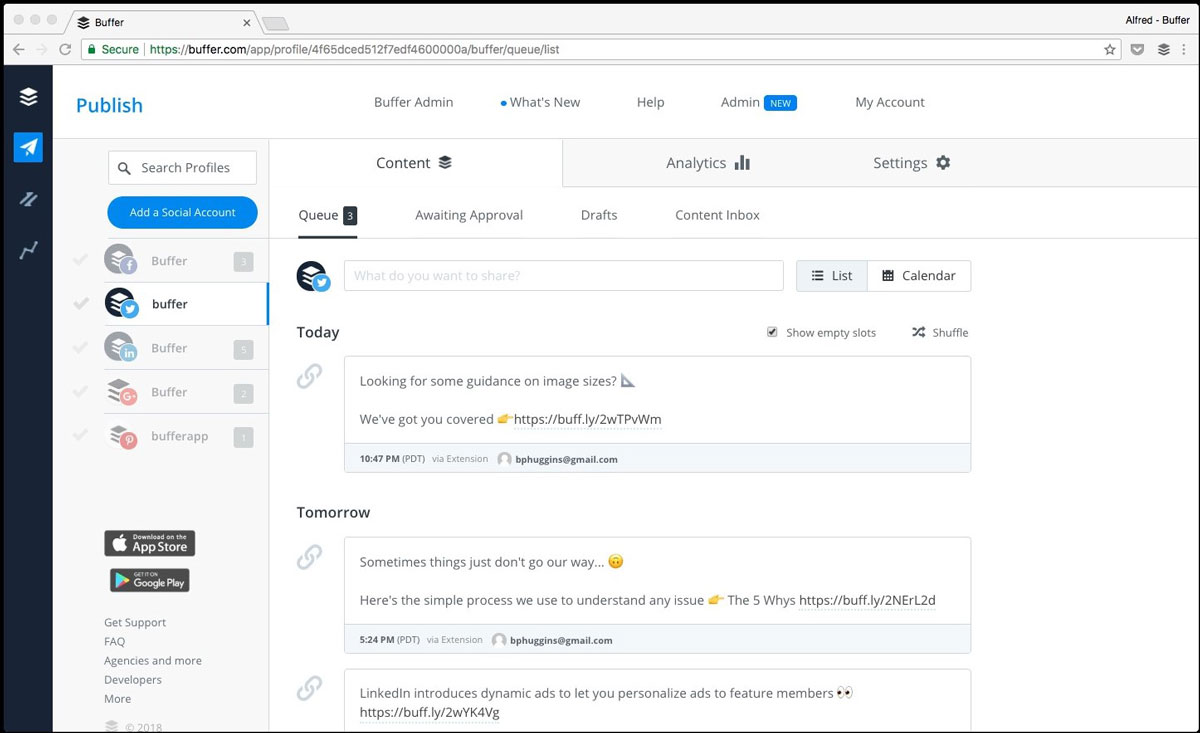Open Buffer Admin in top navigation
Screen dimensions: 1200x733
(x=413, y=102)
